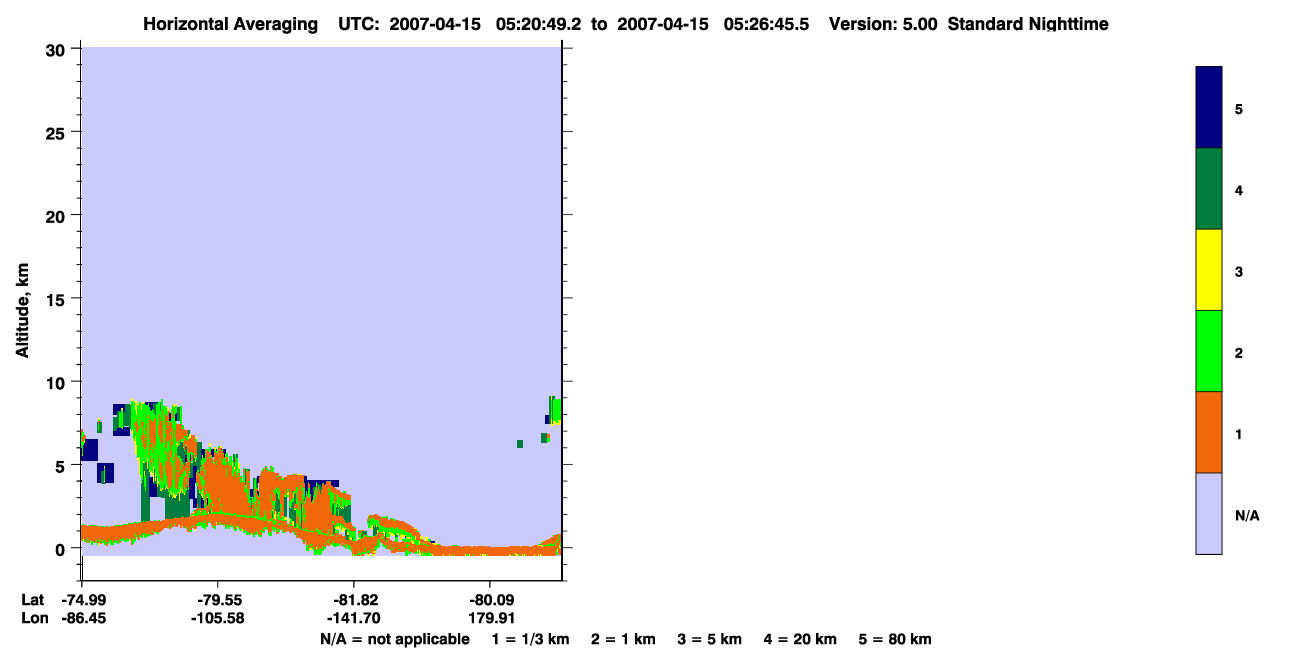Click the y-axis tick label 15
The image size is (1300, 667).
[x=58, y=299]
